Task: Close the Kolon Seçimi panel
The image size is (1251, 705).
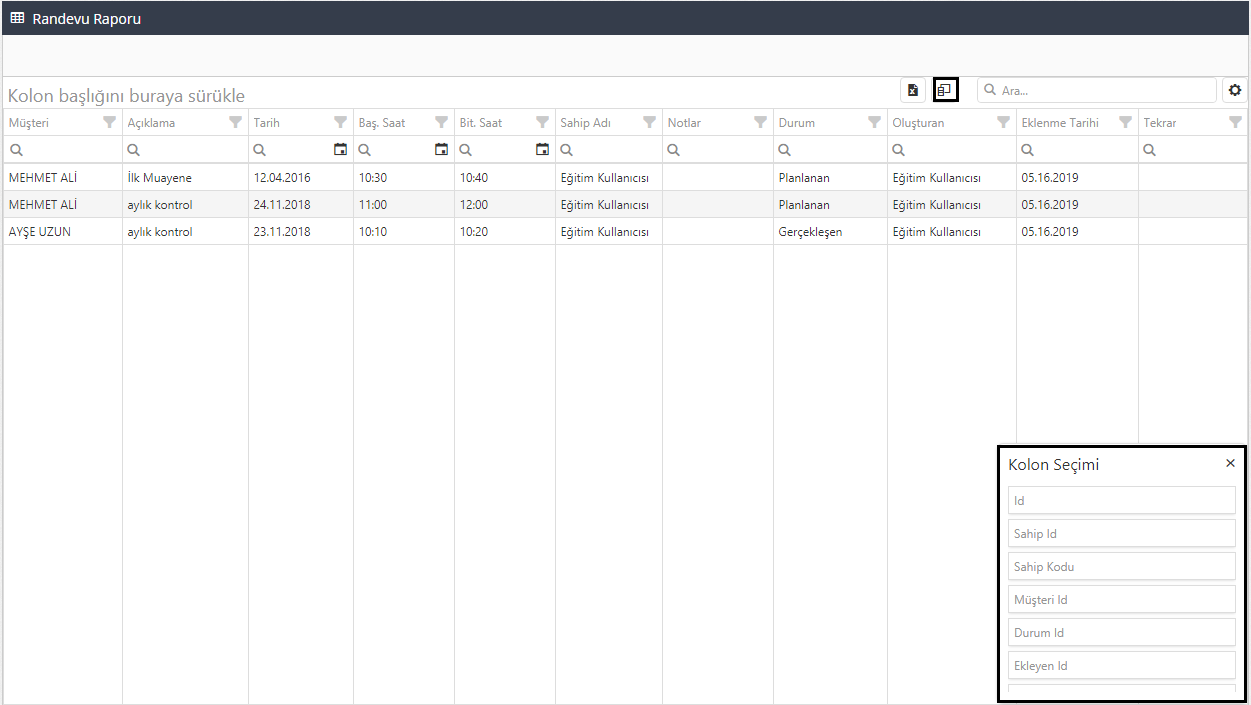Action: (1230, 463)
